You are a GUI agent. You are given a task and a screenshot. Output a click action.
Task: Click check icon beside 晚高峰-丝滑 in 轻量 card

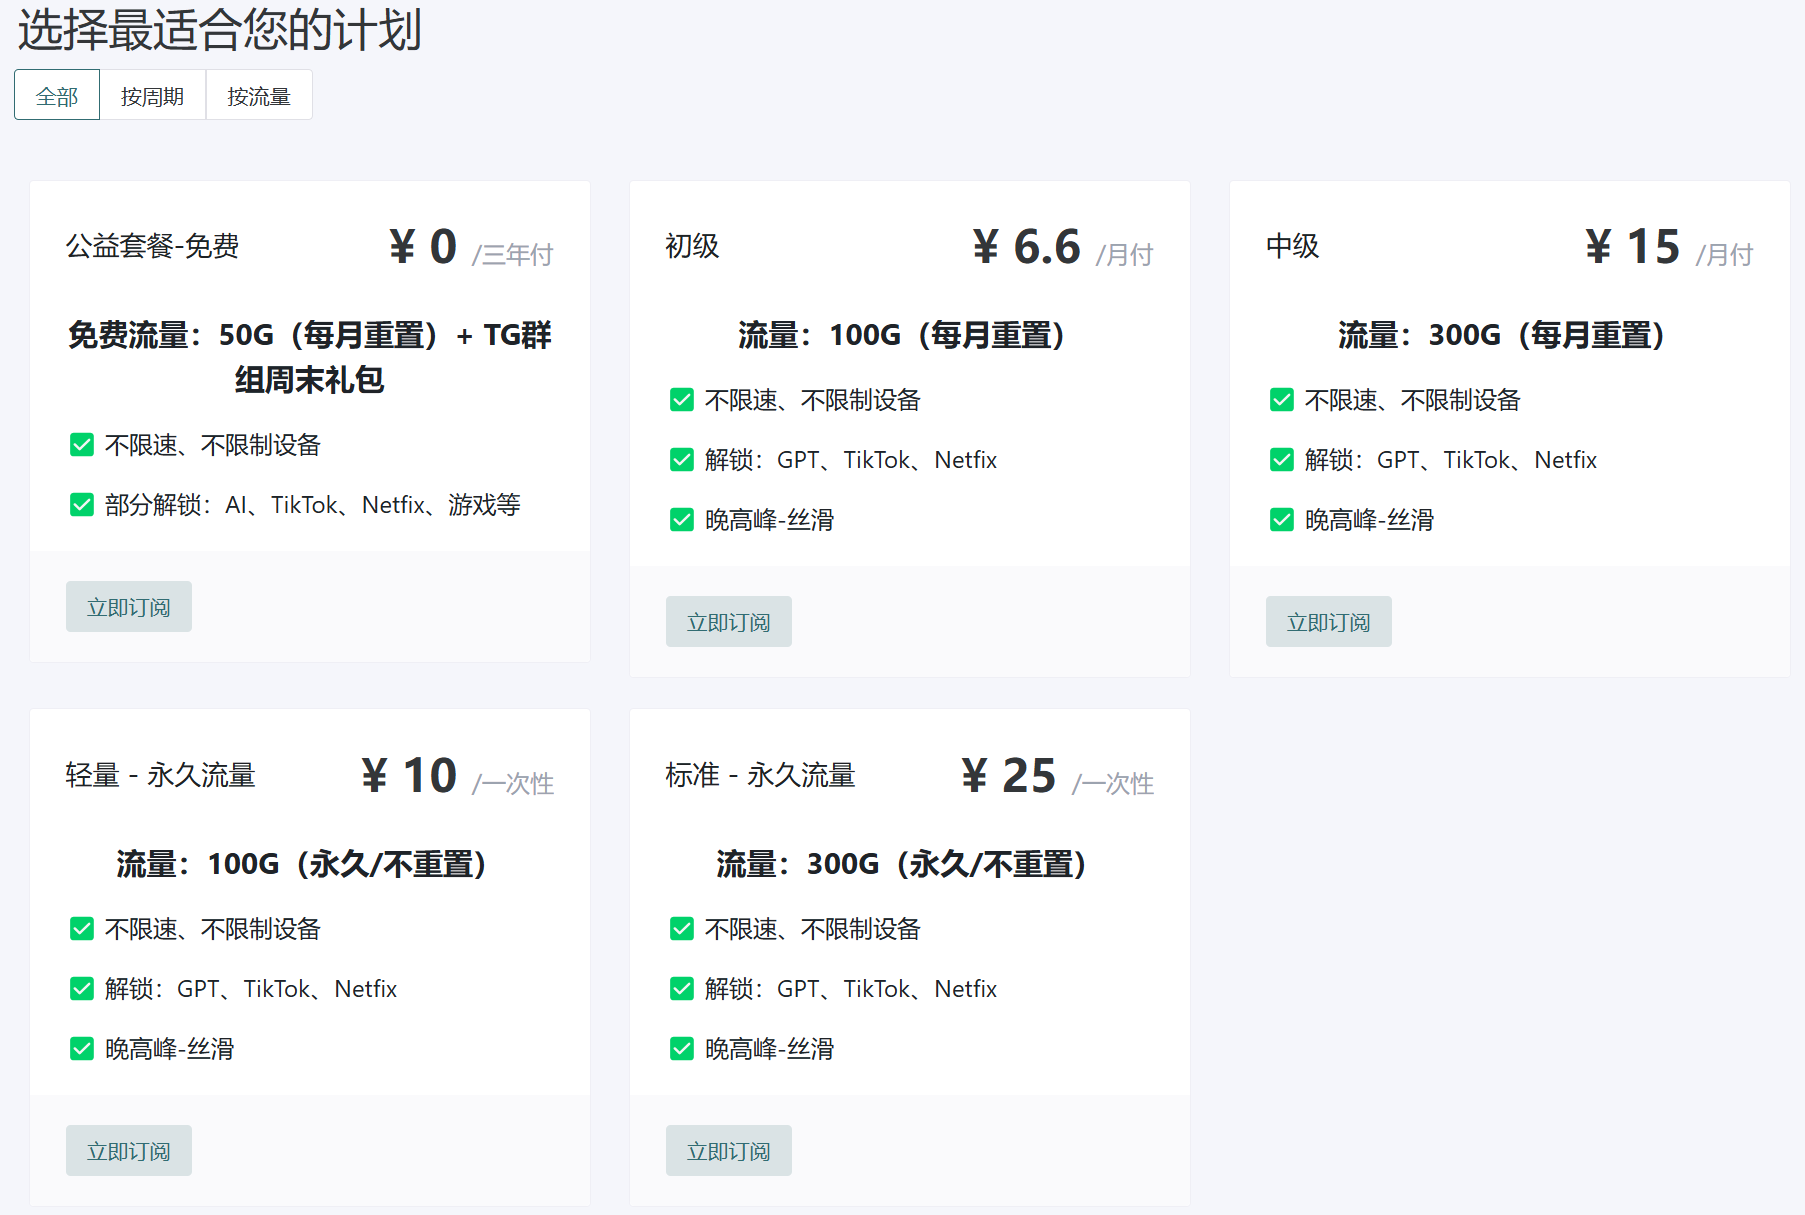pyautogui.click(x=82, y=1049)
